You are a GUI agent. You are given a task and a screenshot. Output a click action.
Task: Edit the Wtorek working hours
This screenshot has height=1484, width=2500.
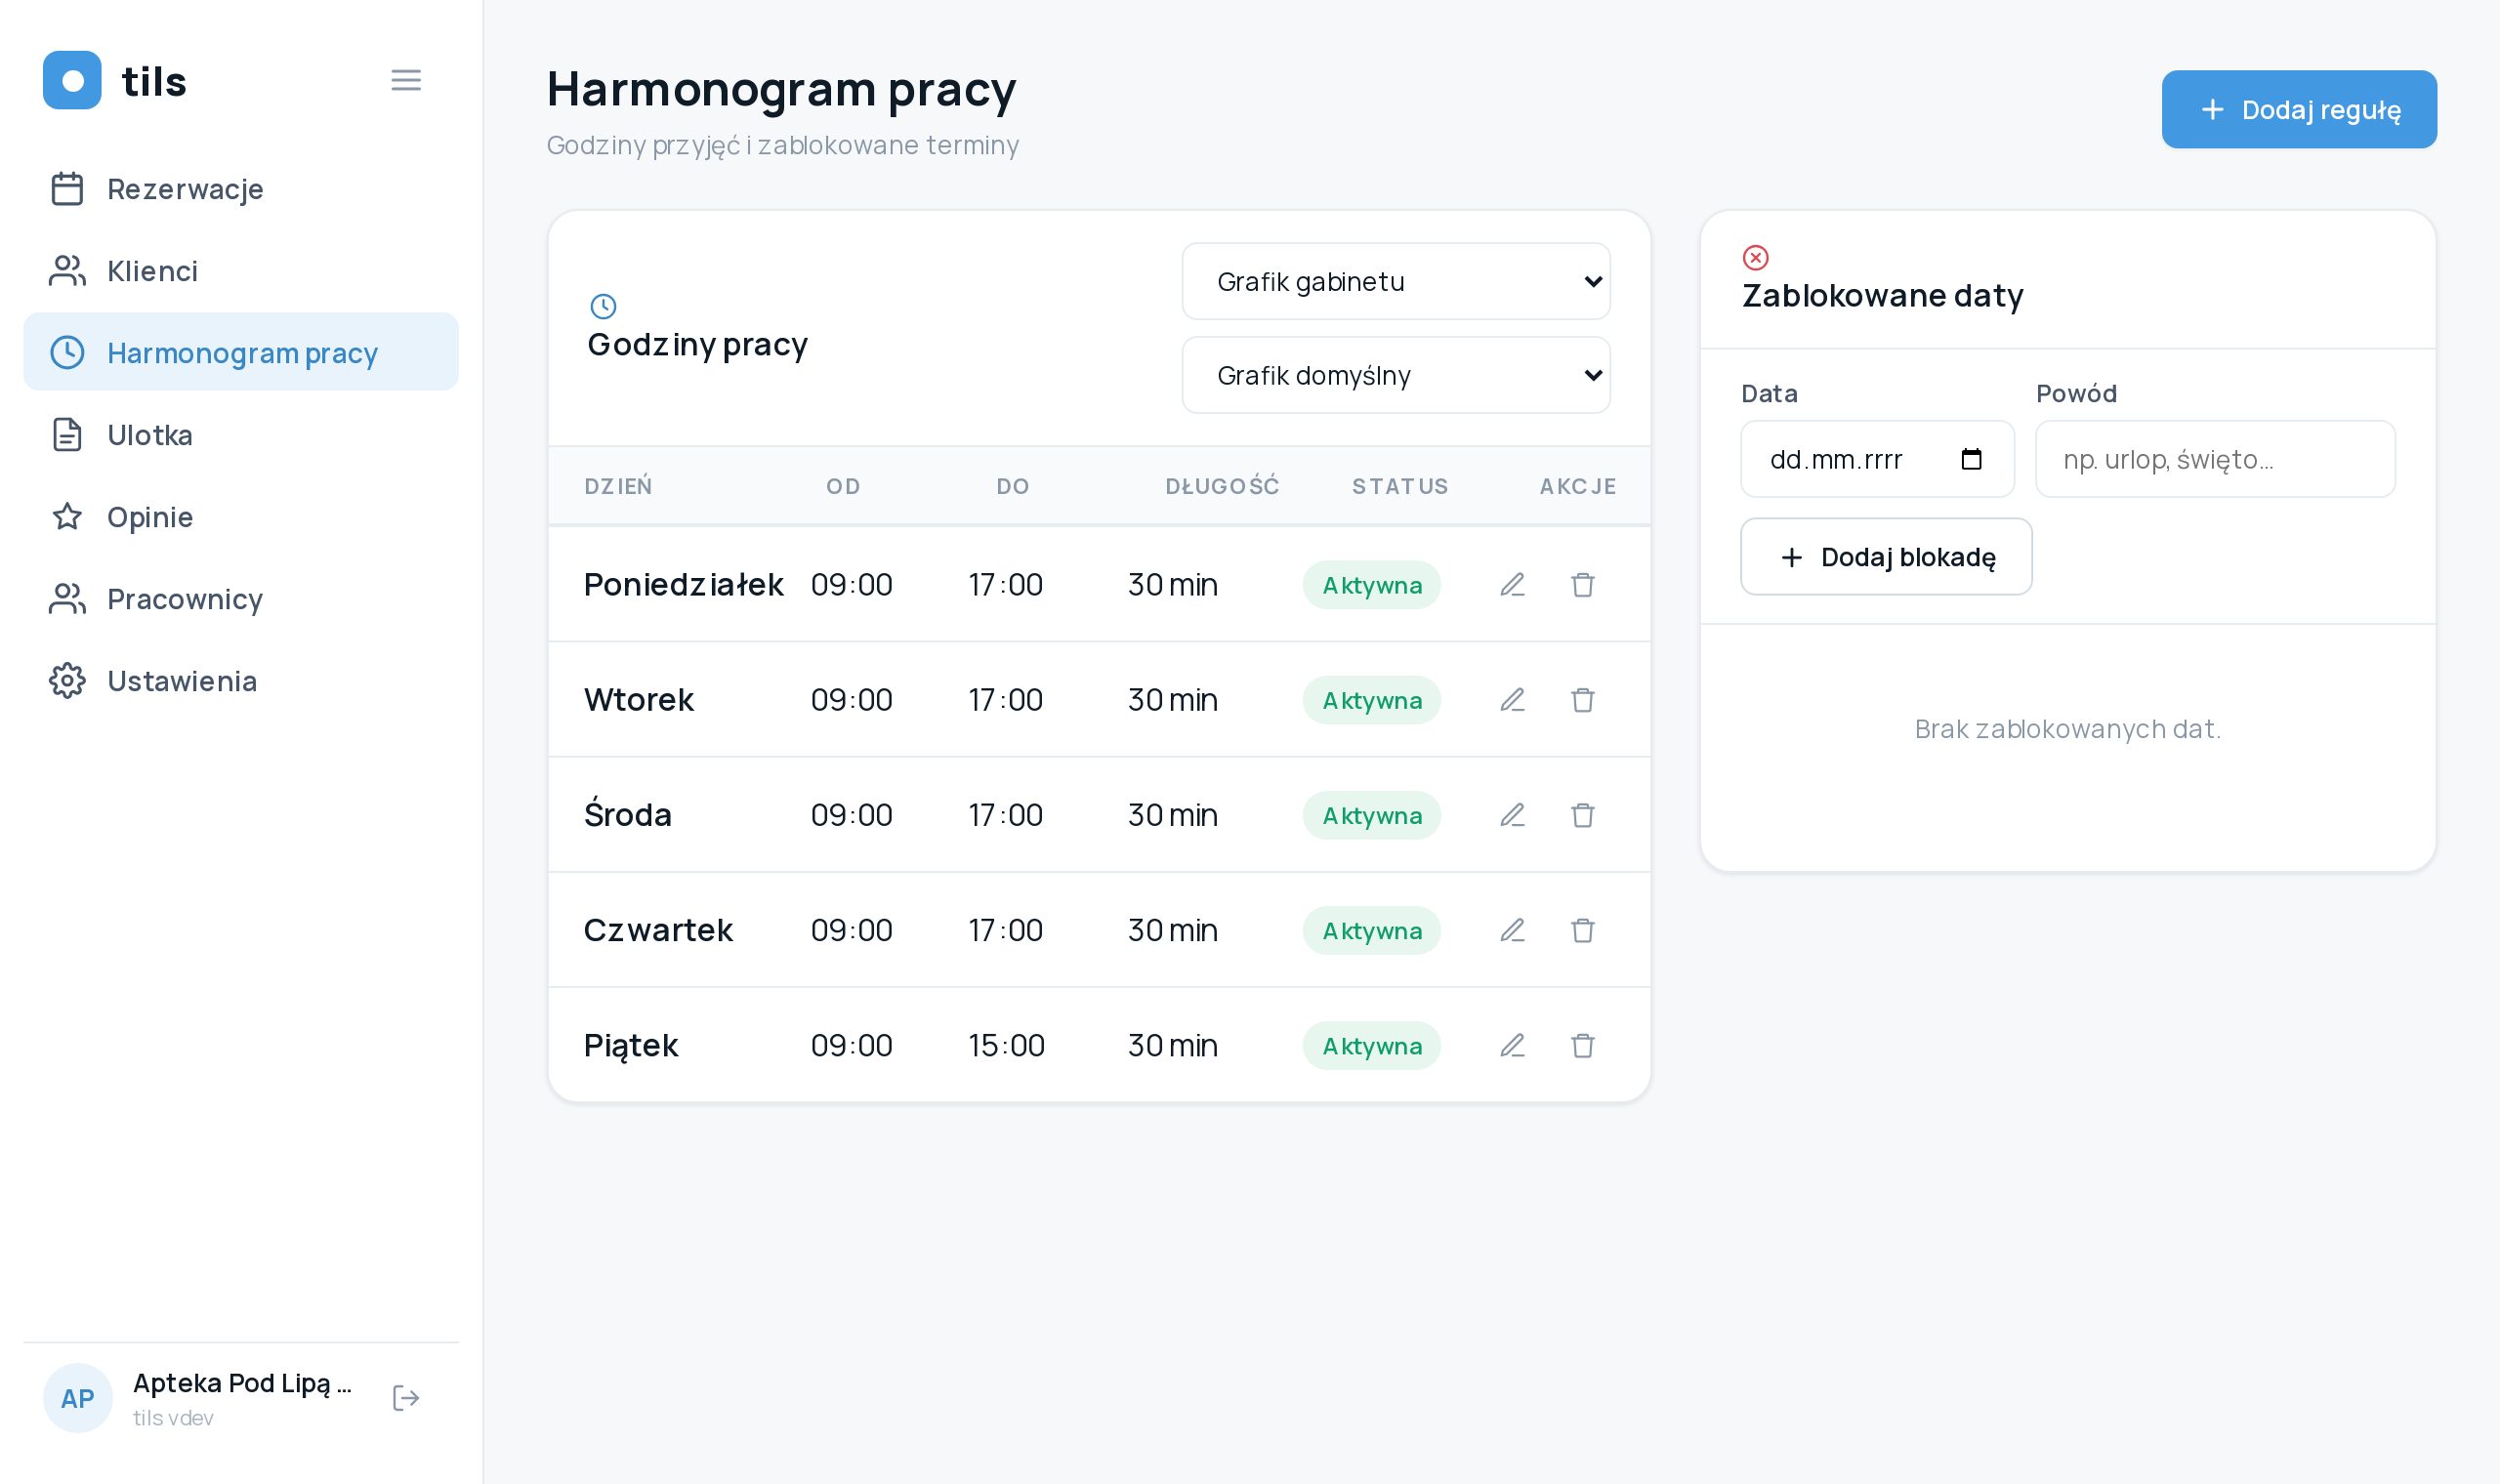pos(1512,700)
